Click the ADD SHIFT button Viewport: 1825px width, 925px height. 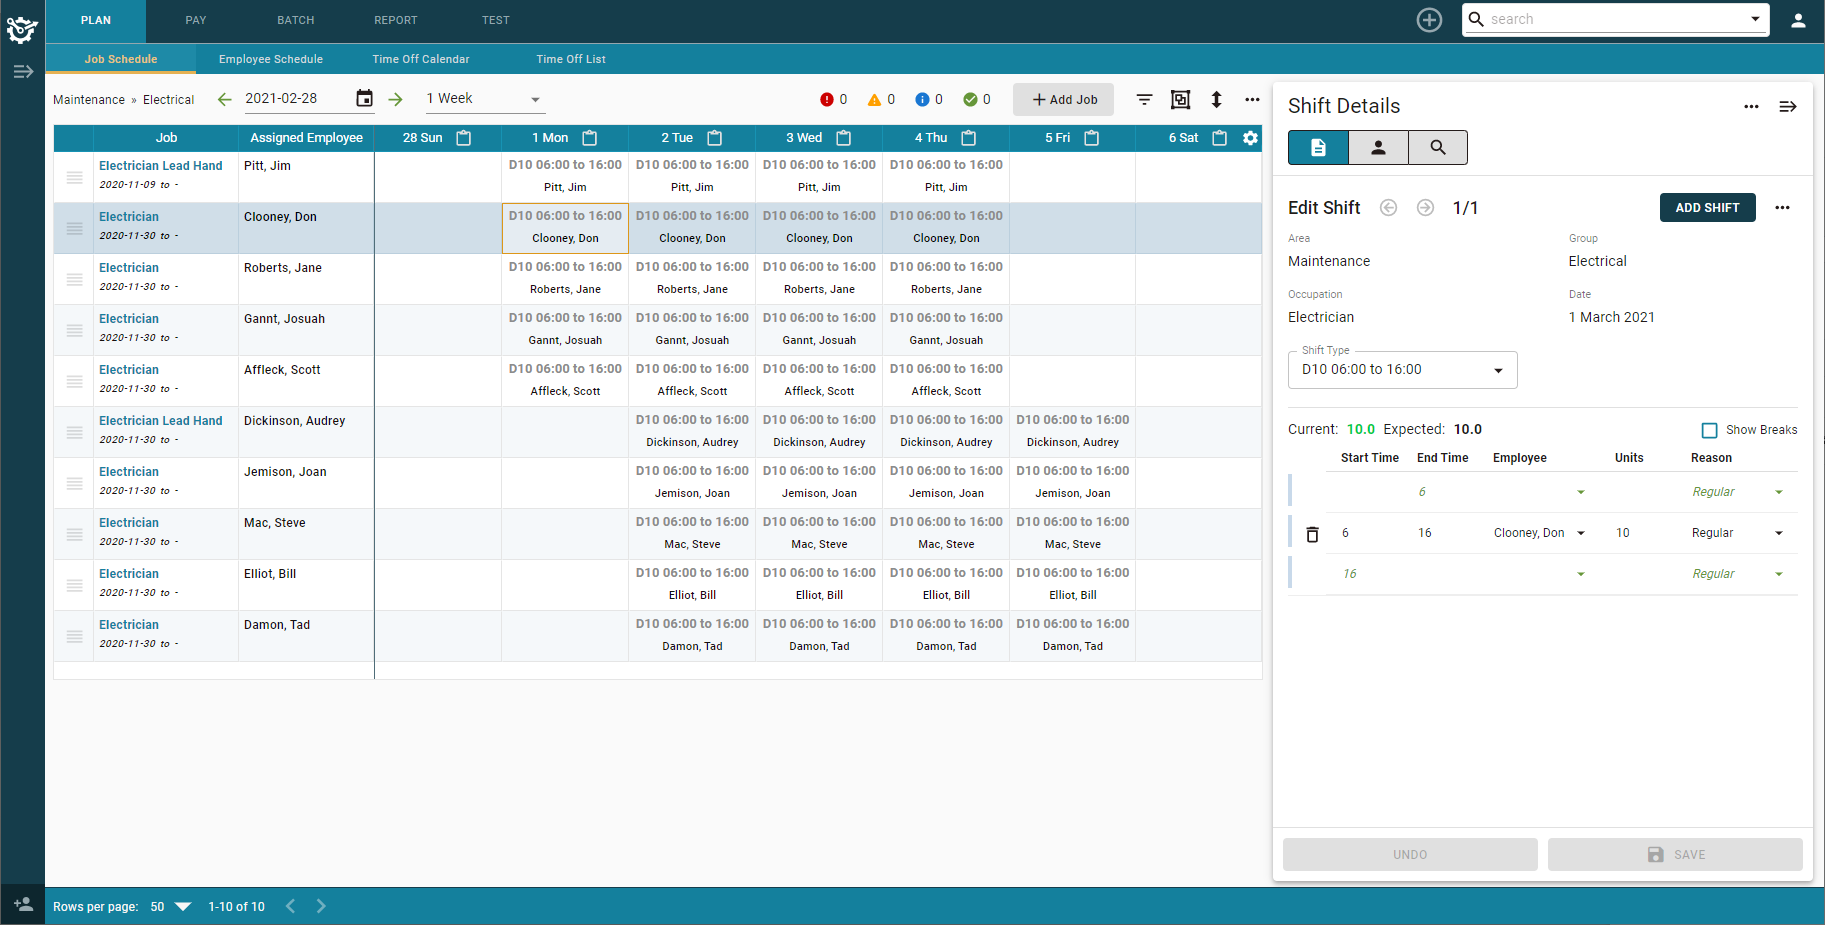(x=1707, y=207)
